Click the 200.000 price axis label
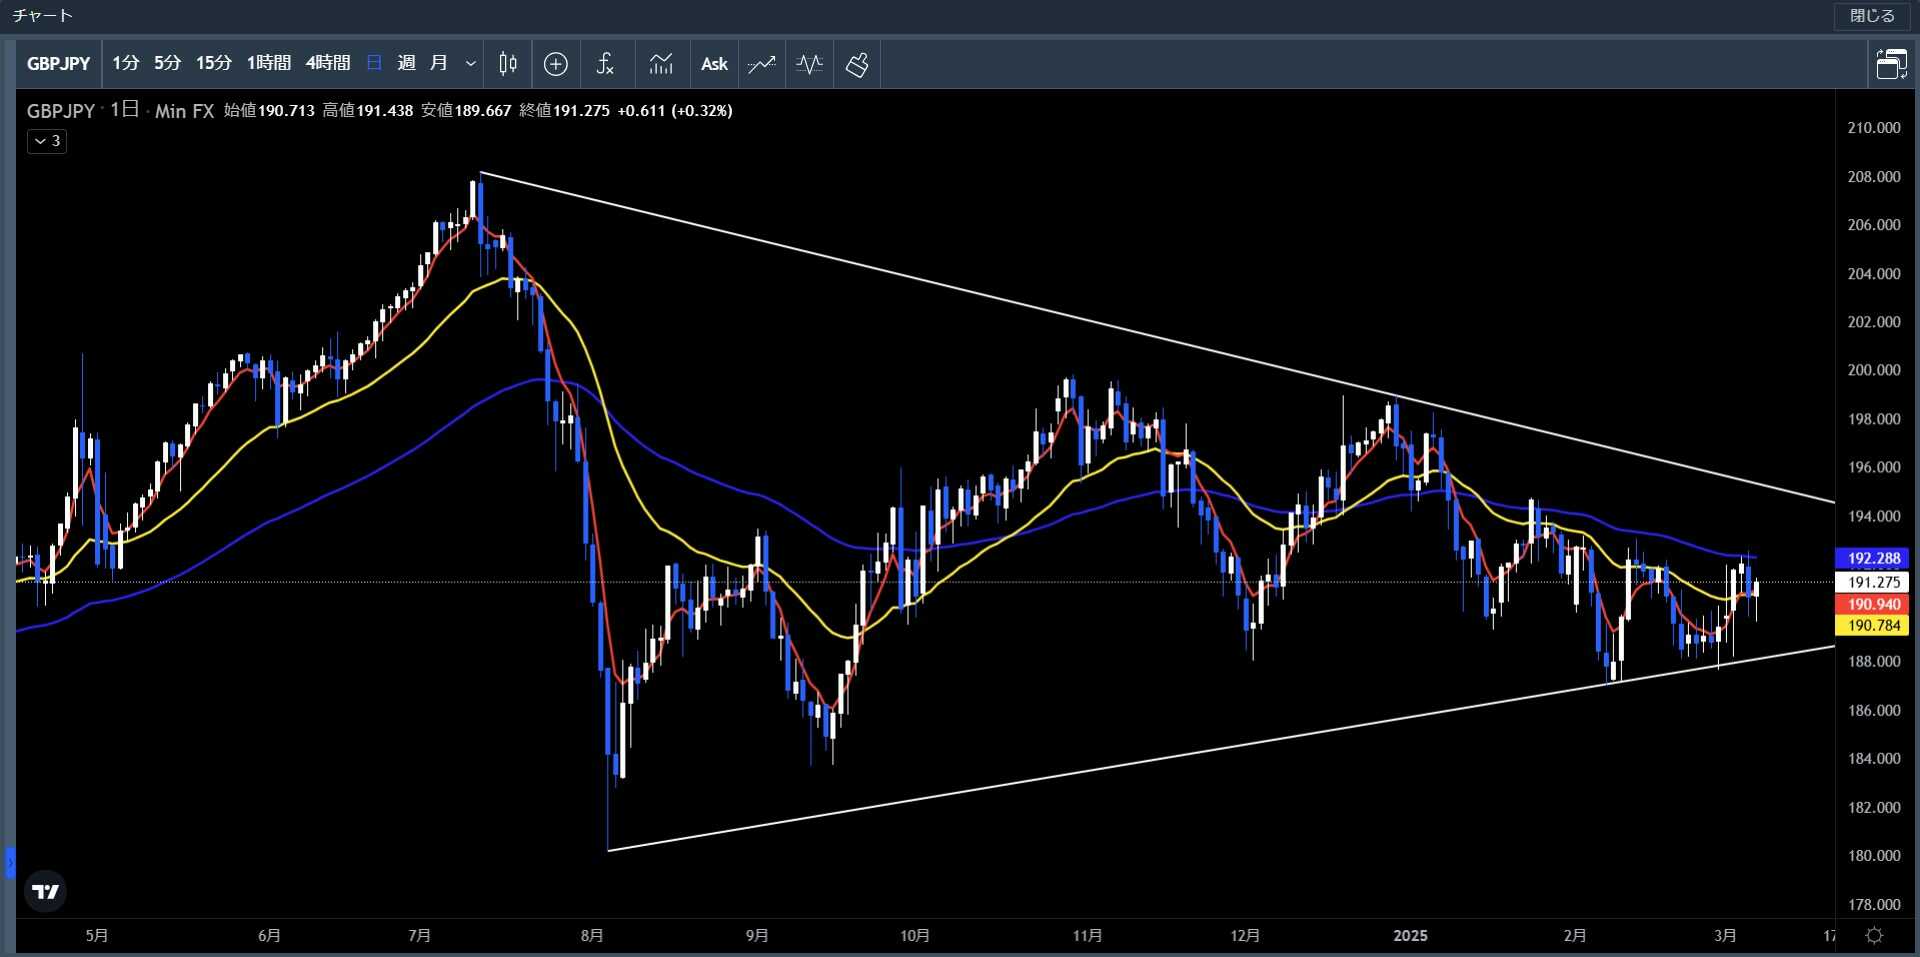The height and width of the screenshot is (957, 1920). click(1873, 370)
